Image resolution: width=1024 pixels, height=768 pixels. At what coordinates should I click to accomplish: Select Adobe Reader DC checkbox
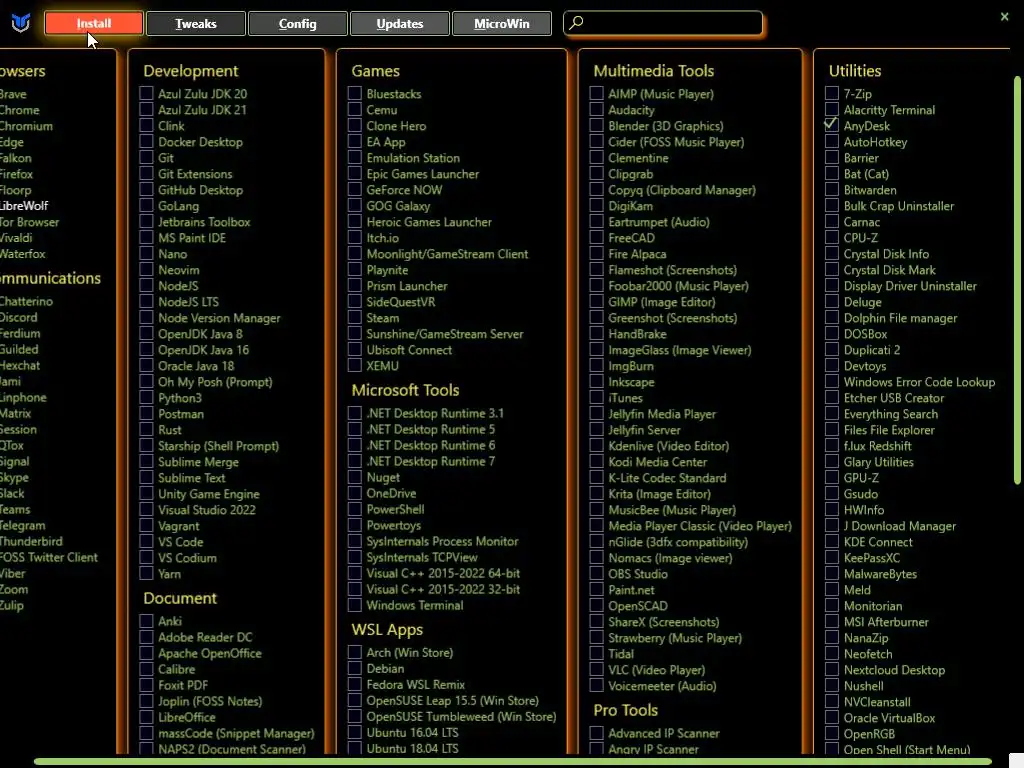146,637
